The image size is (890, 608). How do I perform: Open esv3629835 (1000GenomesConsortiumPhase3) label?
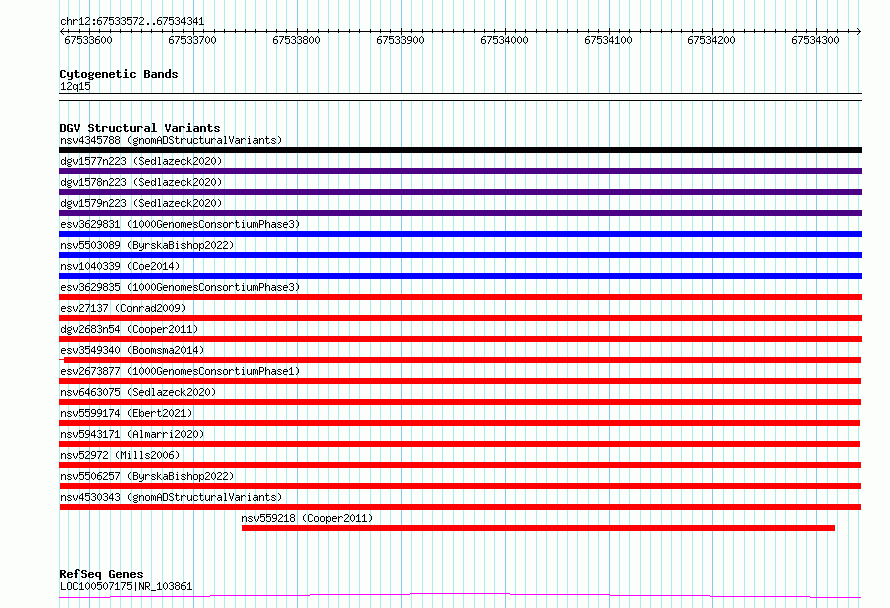coord(180,287)
